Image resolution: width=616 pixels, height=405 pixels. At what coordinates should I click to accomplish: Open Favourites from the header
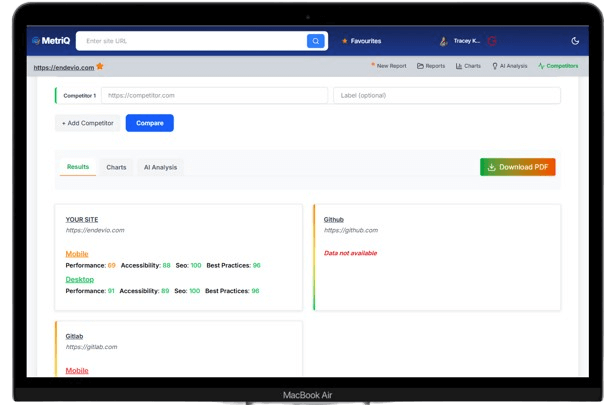[361, 41]
